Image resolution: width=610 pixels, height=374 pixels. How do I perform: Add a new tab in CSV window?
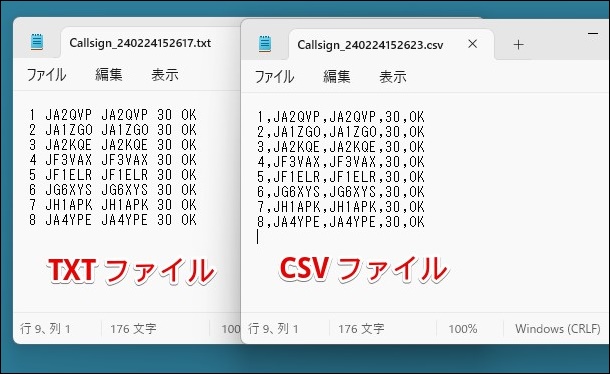pyautogui.click(x=518, y=45)
